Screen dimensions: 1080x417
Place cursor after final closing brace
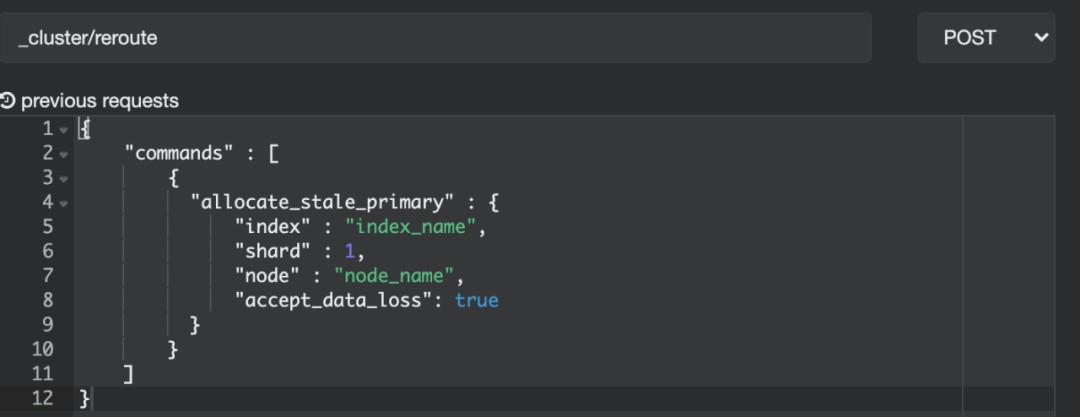coord(92,398)
